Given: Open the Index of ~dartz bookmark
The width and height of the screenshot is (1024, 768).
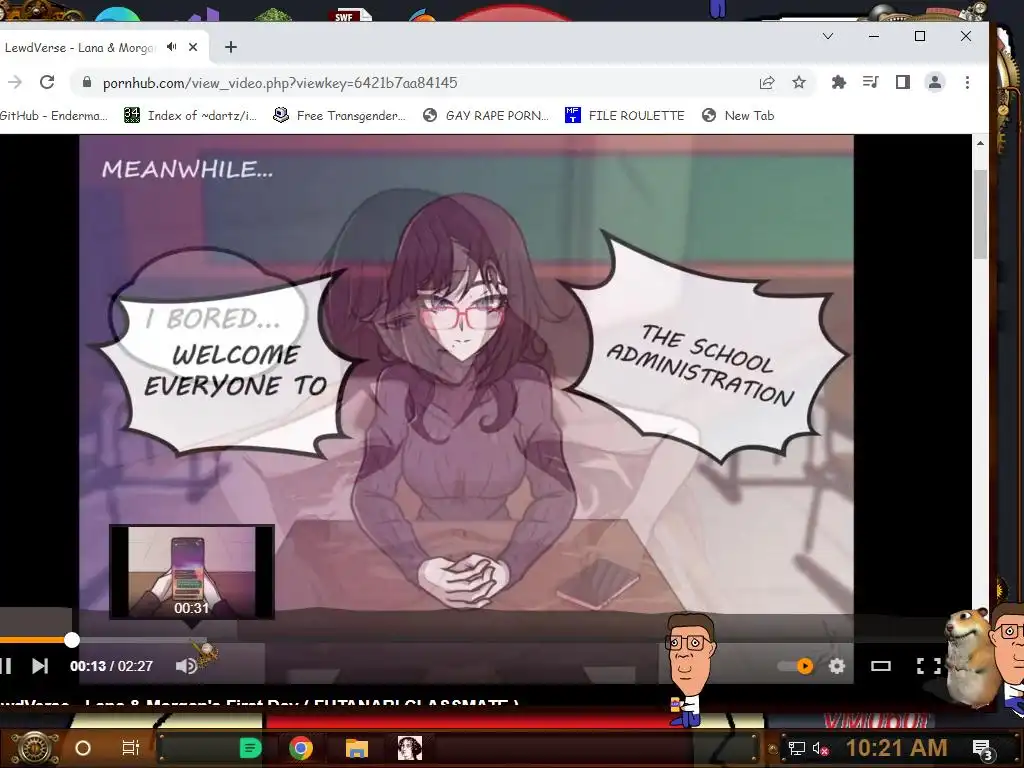Looking at the screenshot, I should 190,116.
